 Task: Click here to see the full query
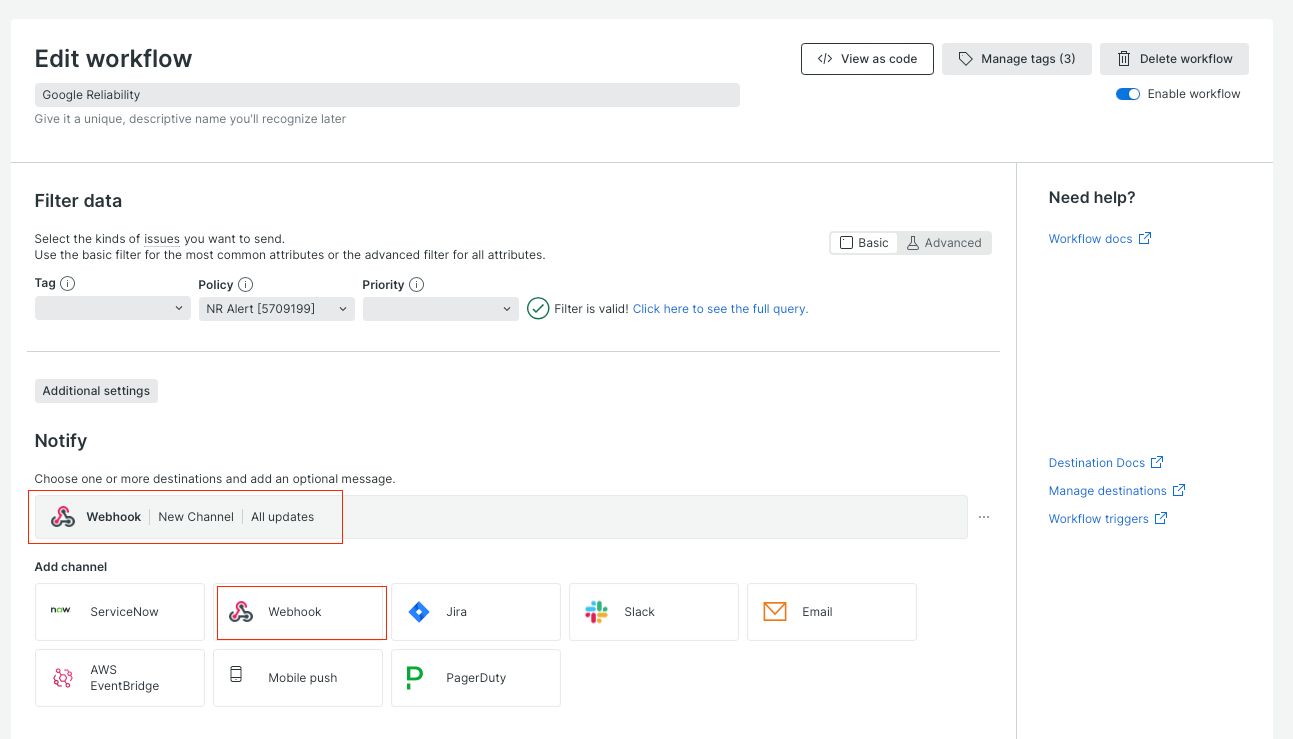[x=720, y=309]
